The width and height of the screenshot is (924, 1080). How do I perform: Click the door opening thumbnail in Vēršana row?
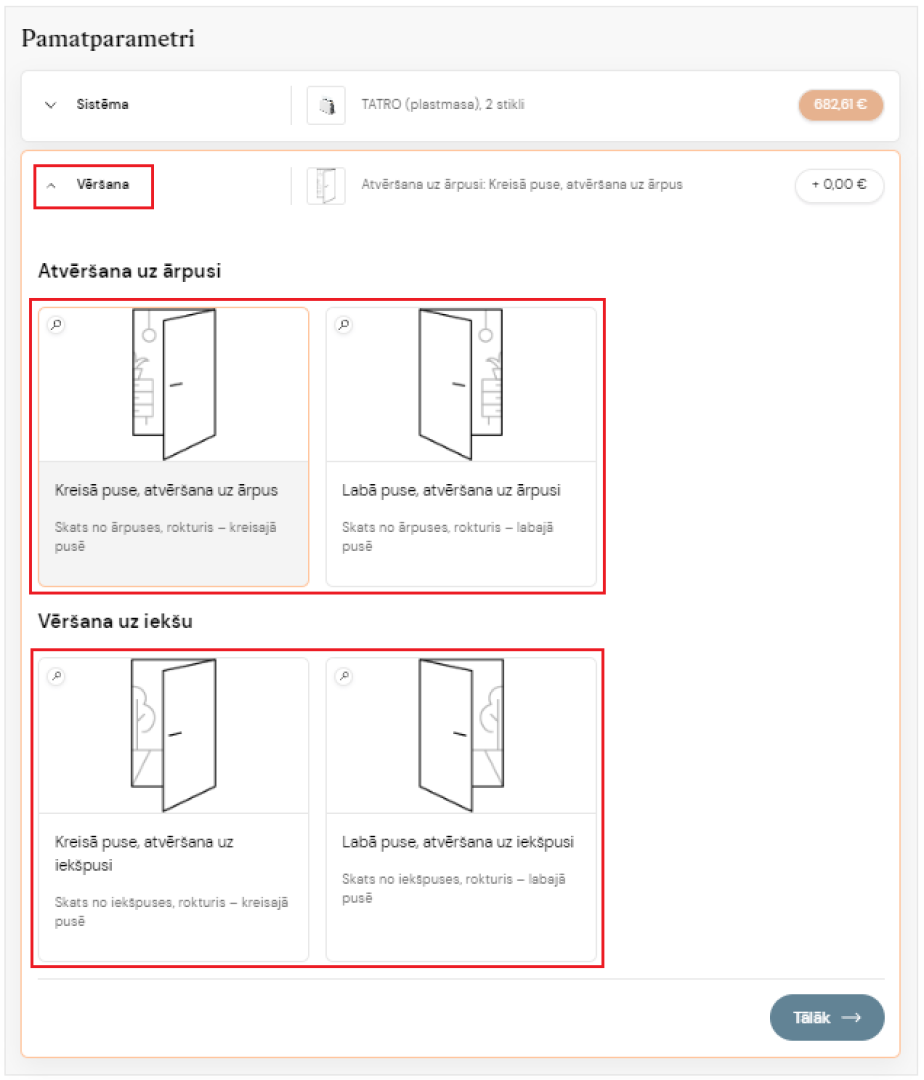click(x=326, y=185)
